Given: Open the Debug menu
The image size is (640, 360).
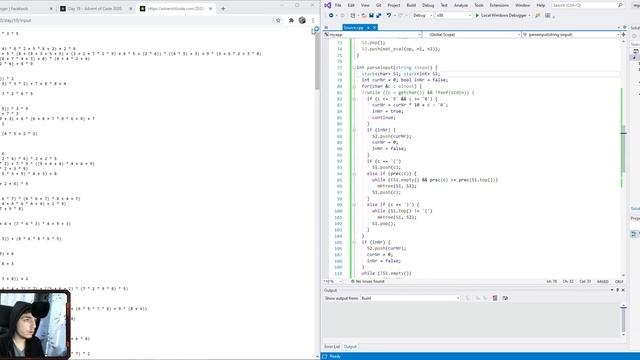Looking at the screenshot, I should [428, 5].
